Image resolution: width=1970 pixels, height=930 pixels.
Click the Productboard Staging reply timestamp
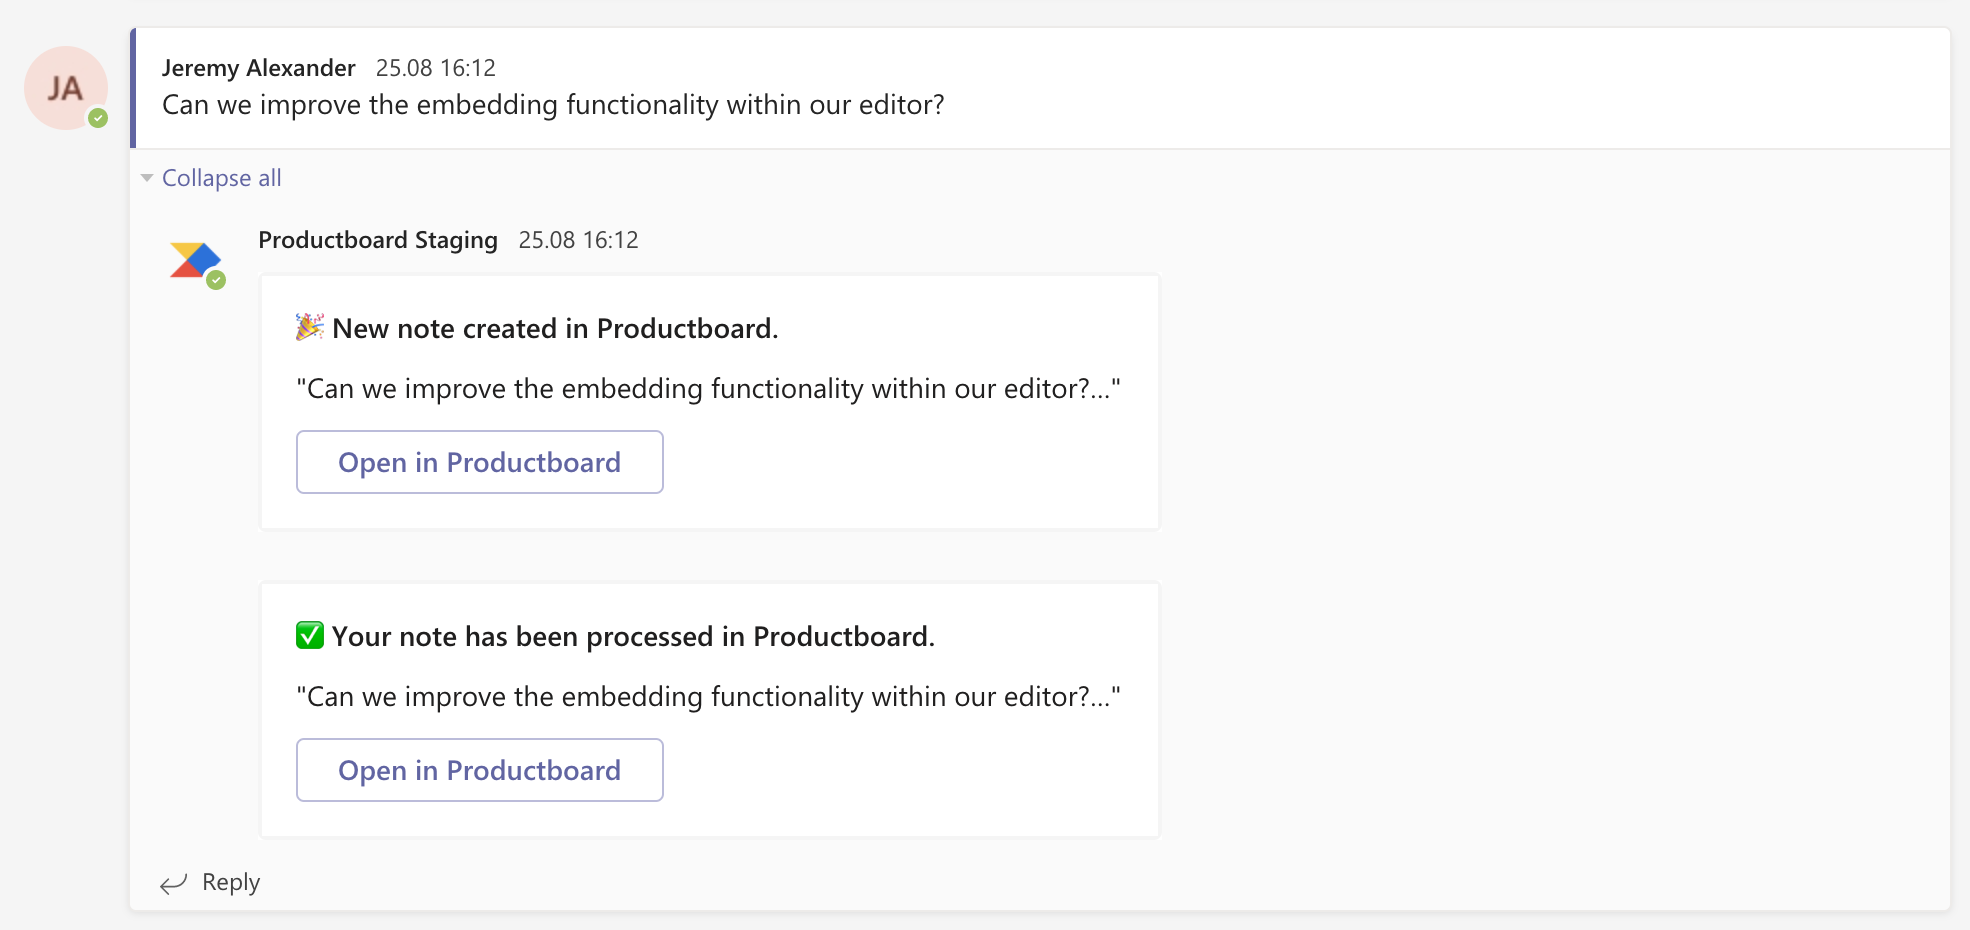[578, 240]
